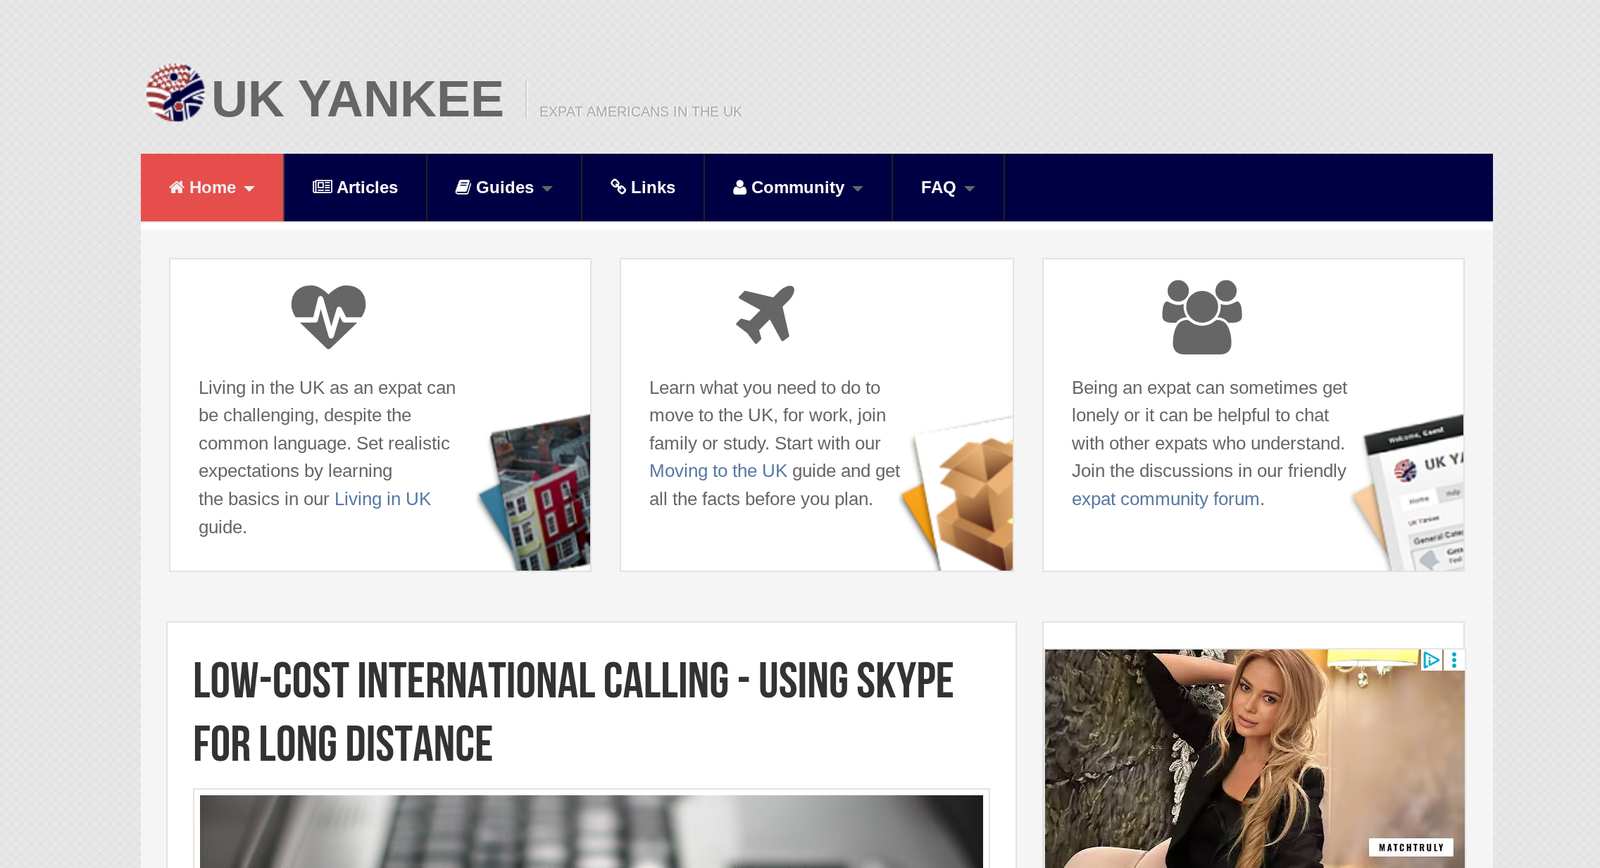Viewport: 1600px width, 868px height.
Task: Click the Community person icon
Action: click(x=740, y=187)
